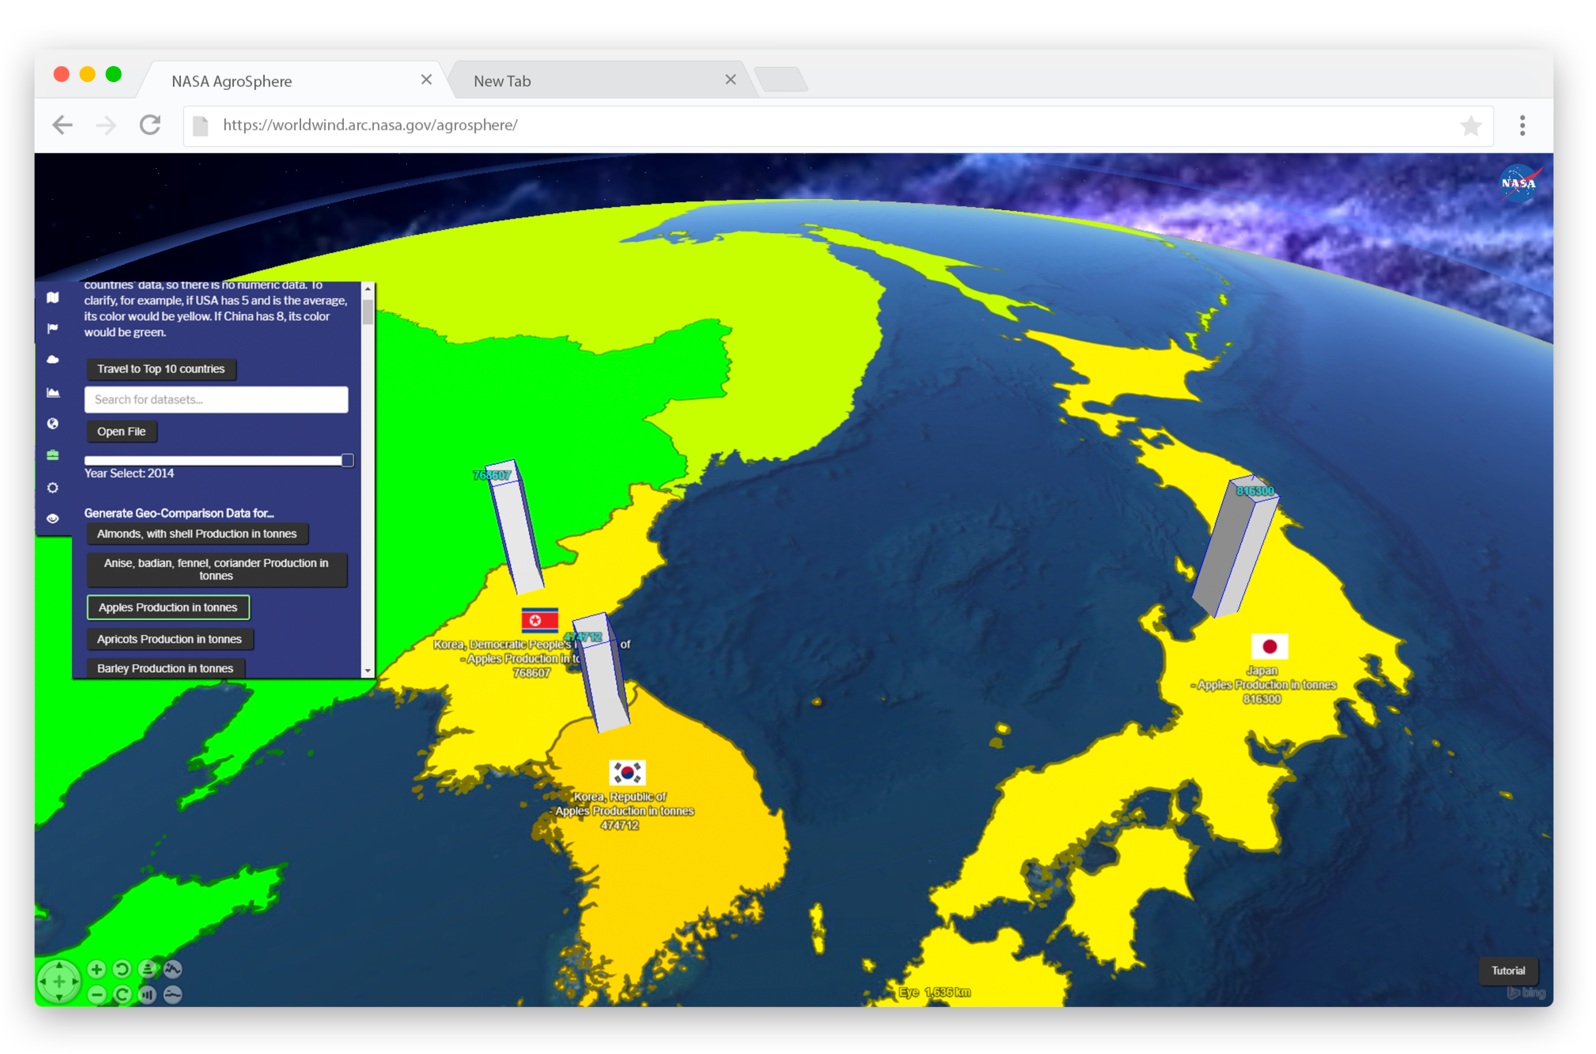Image resolution: width=1596 pixels, height=1054 pixels.
Task: Open the map layers sidebar icon
Action: click(x=53, y=297)
